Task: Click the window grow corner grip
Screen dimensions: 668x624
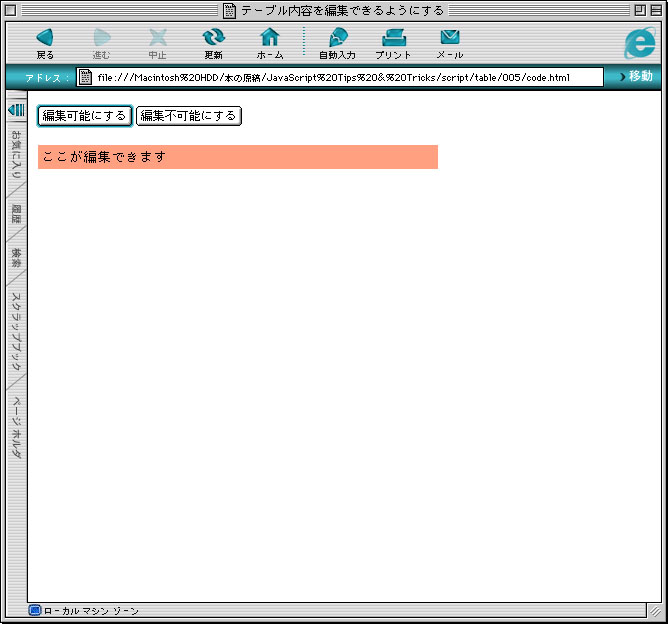Action: click(655, 611)
